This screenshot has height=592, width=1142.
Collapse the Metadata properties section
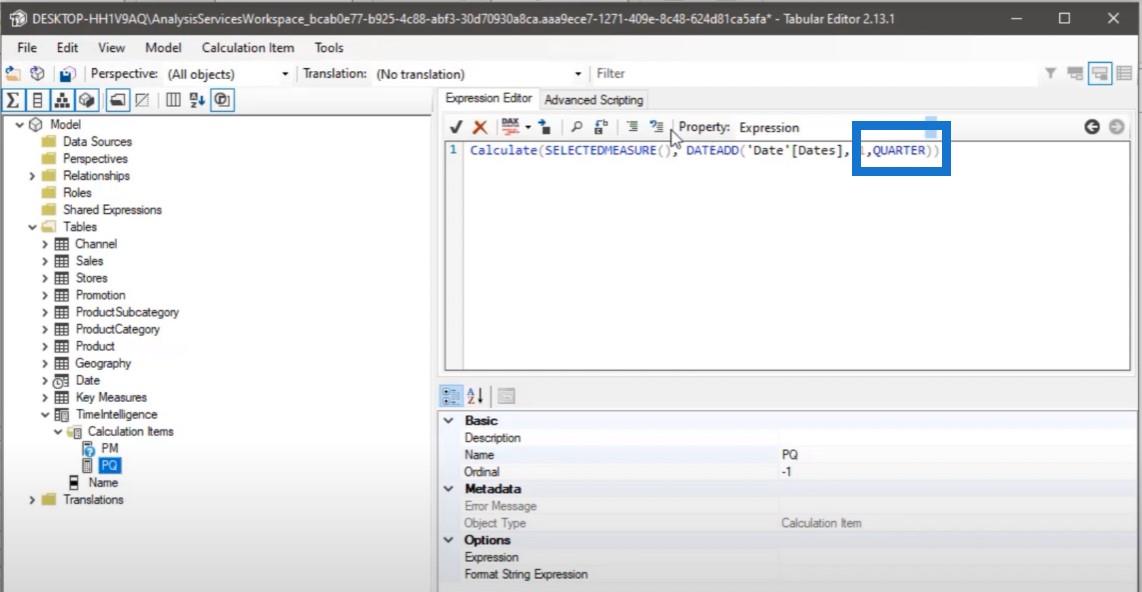pyautogui.click(x=449, y=489)
